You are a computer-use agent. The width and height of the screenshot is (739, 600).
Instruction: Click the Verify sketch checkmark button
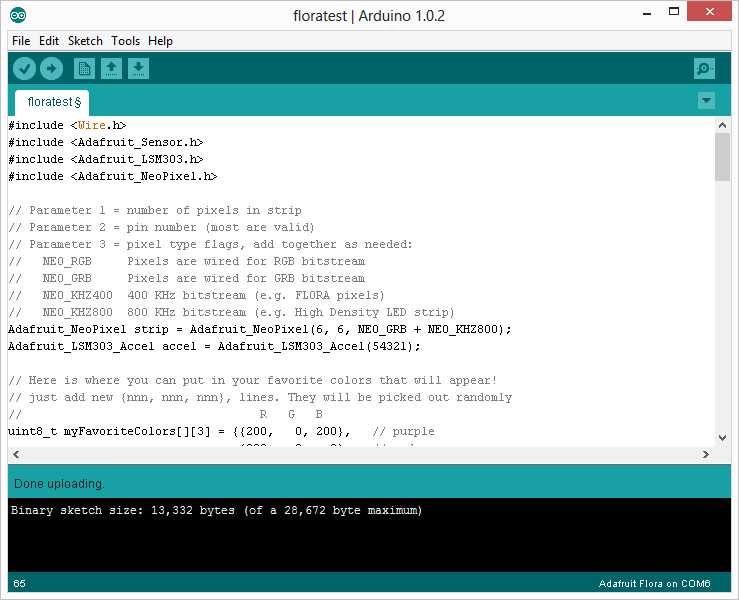[x=24, y=69]
